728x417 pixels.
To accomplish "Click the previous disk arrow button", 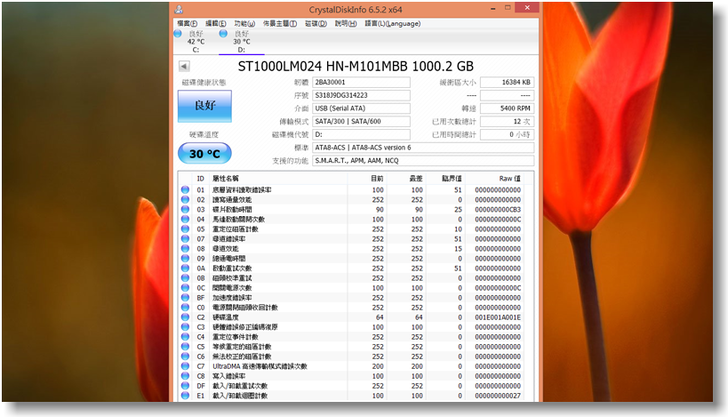I will point(185,66).
